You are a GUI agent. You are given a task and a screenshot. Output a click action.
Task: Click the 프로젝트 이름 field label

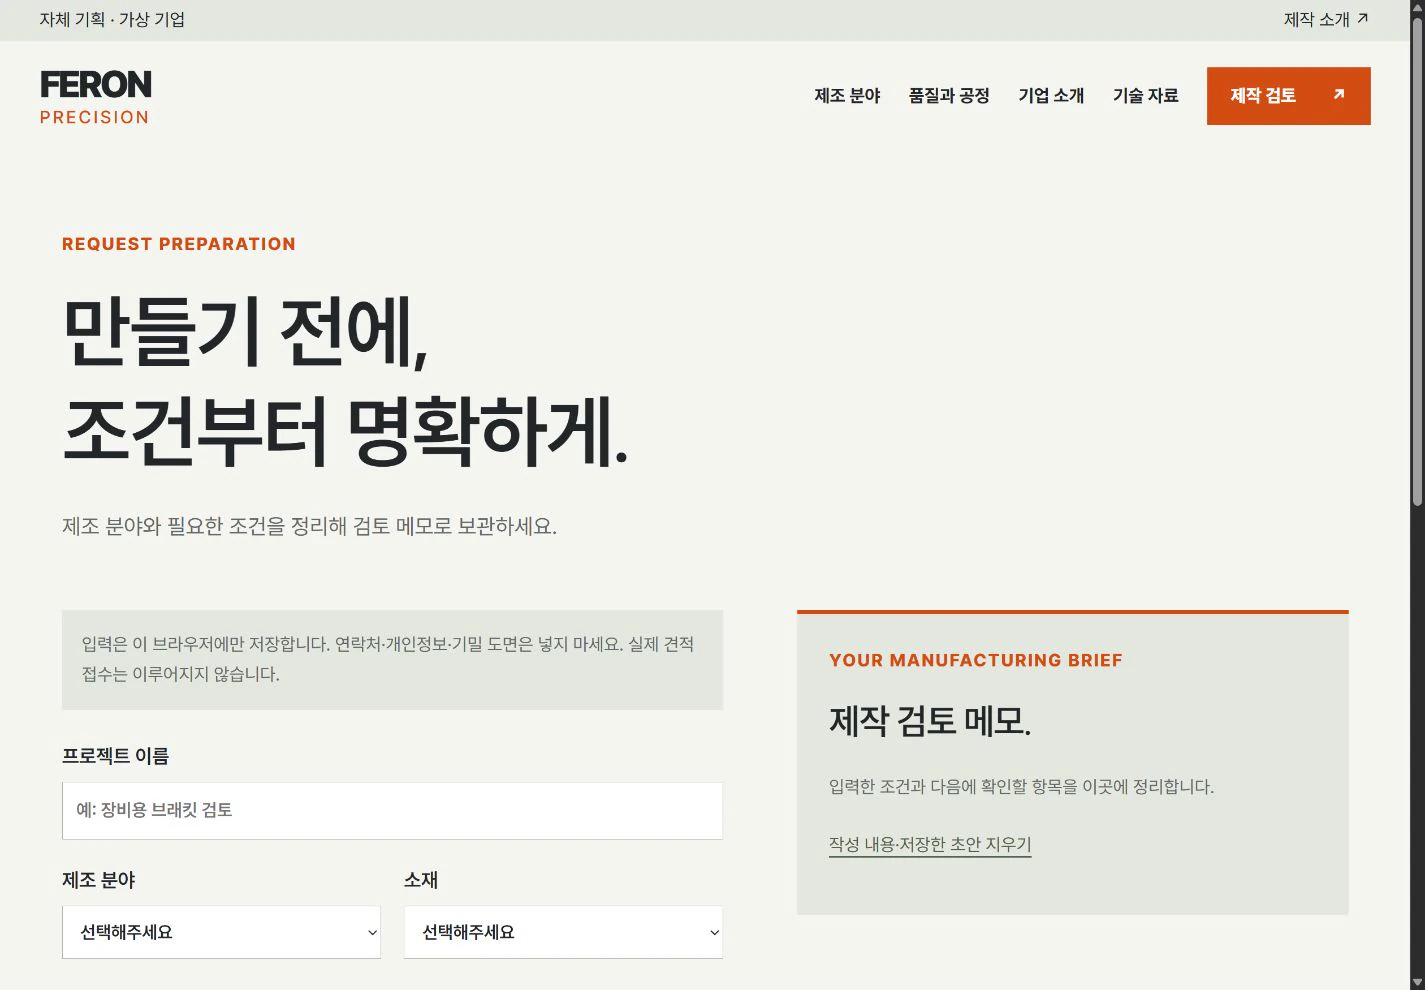click(116, 756)
